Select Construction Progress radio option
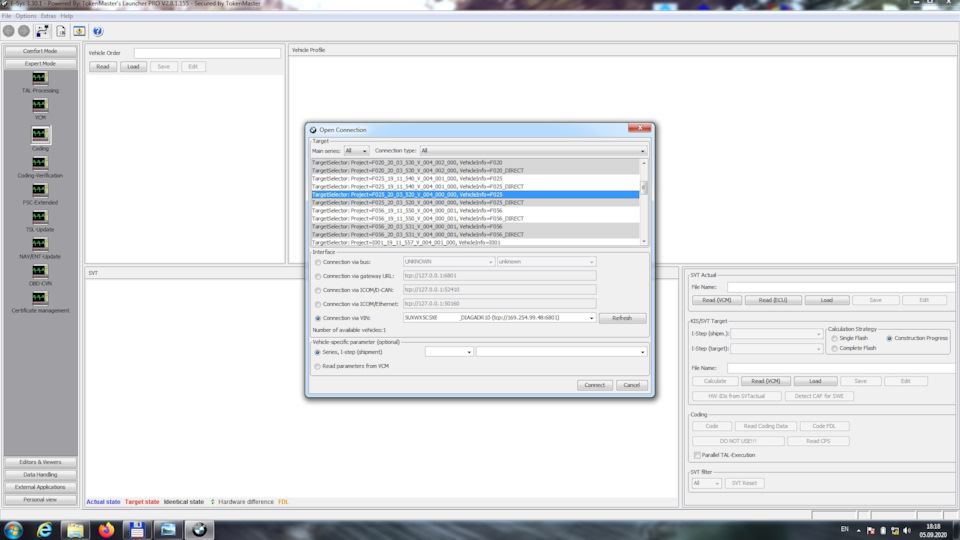 pyautogui.click(x=890, y=339)
